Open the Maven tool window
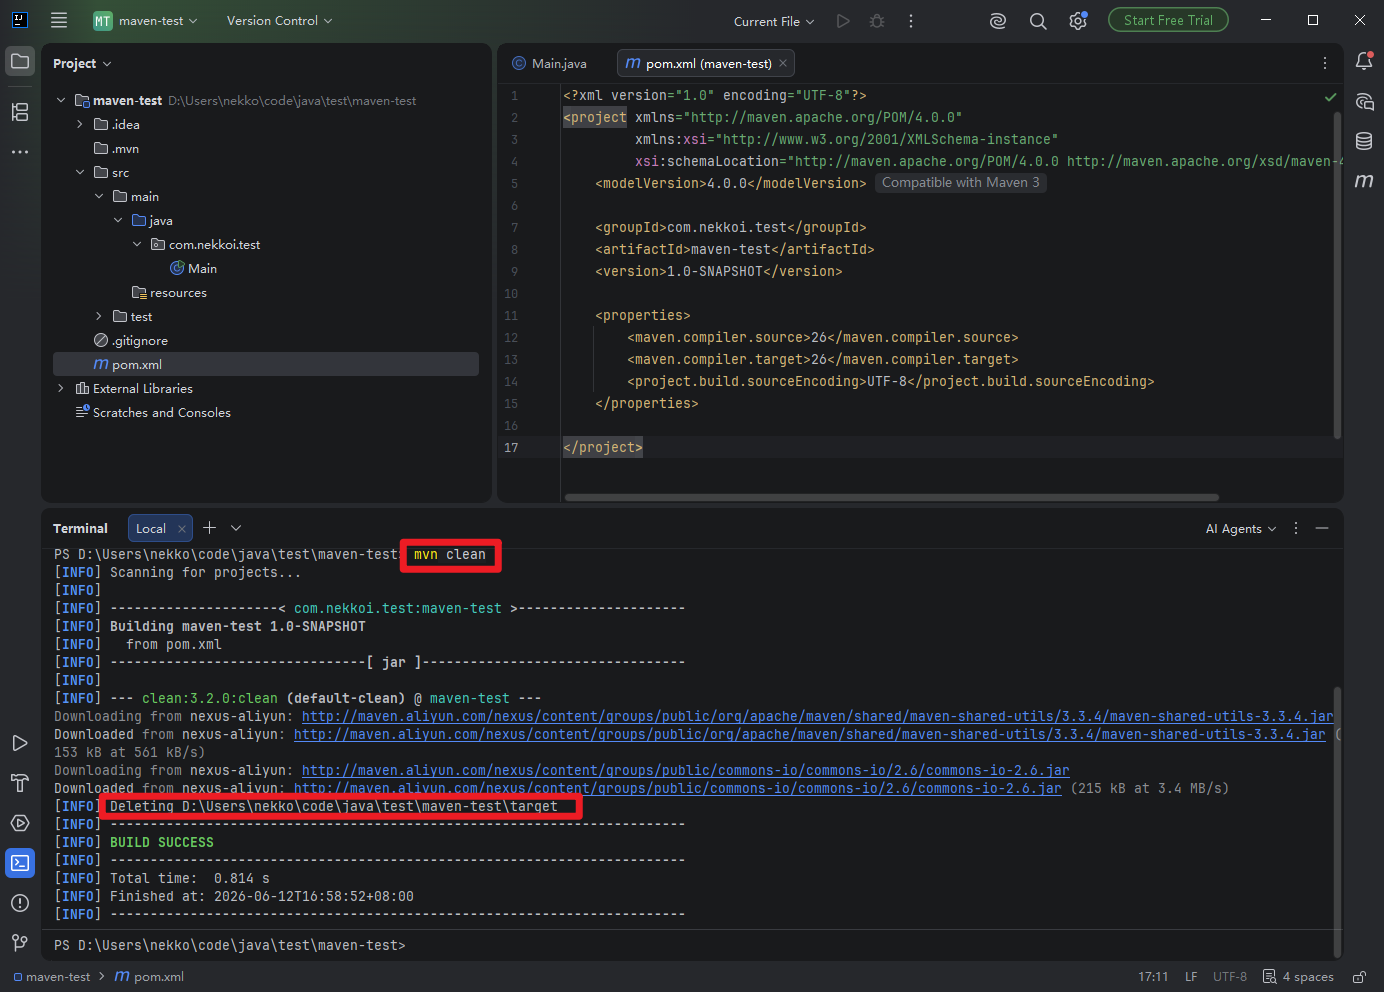The image size is (1384, 992). coord(1364,181)
